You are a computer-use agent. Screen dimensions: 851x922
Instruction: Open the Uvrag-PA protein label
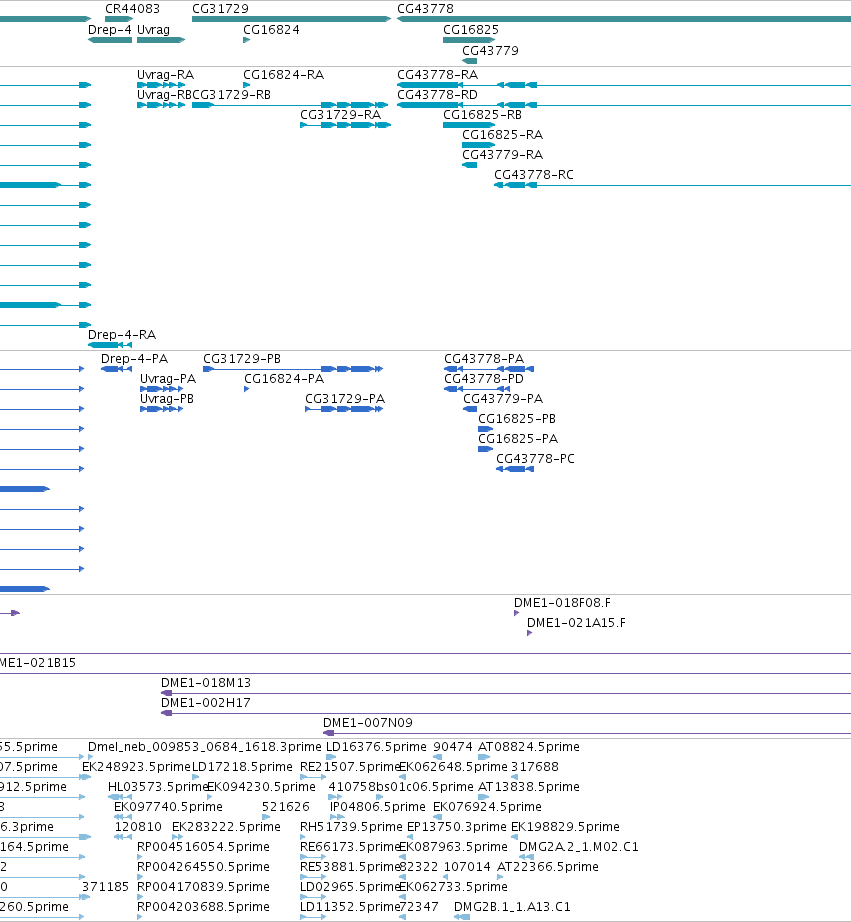[168, 379]
